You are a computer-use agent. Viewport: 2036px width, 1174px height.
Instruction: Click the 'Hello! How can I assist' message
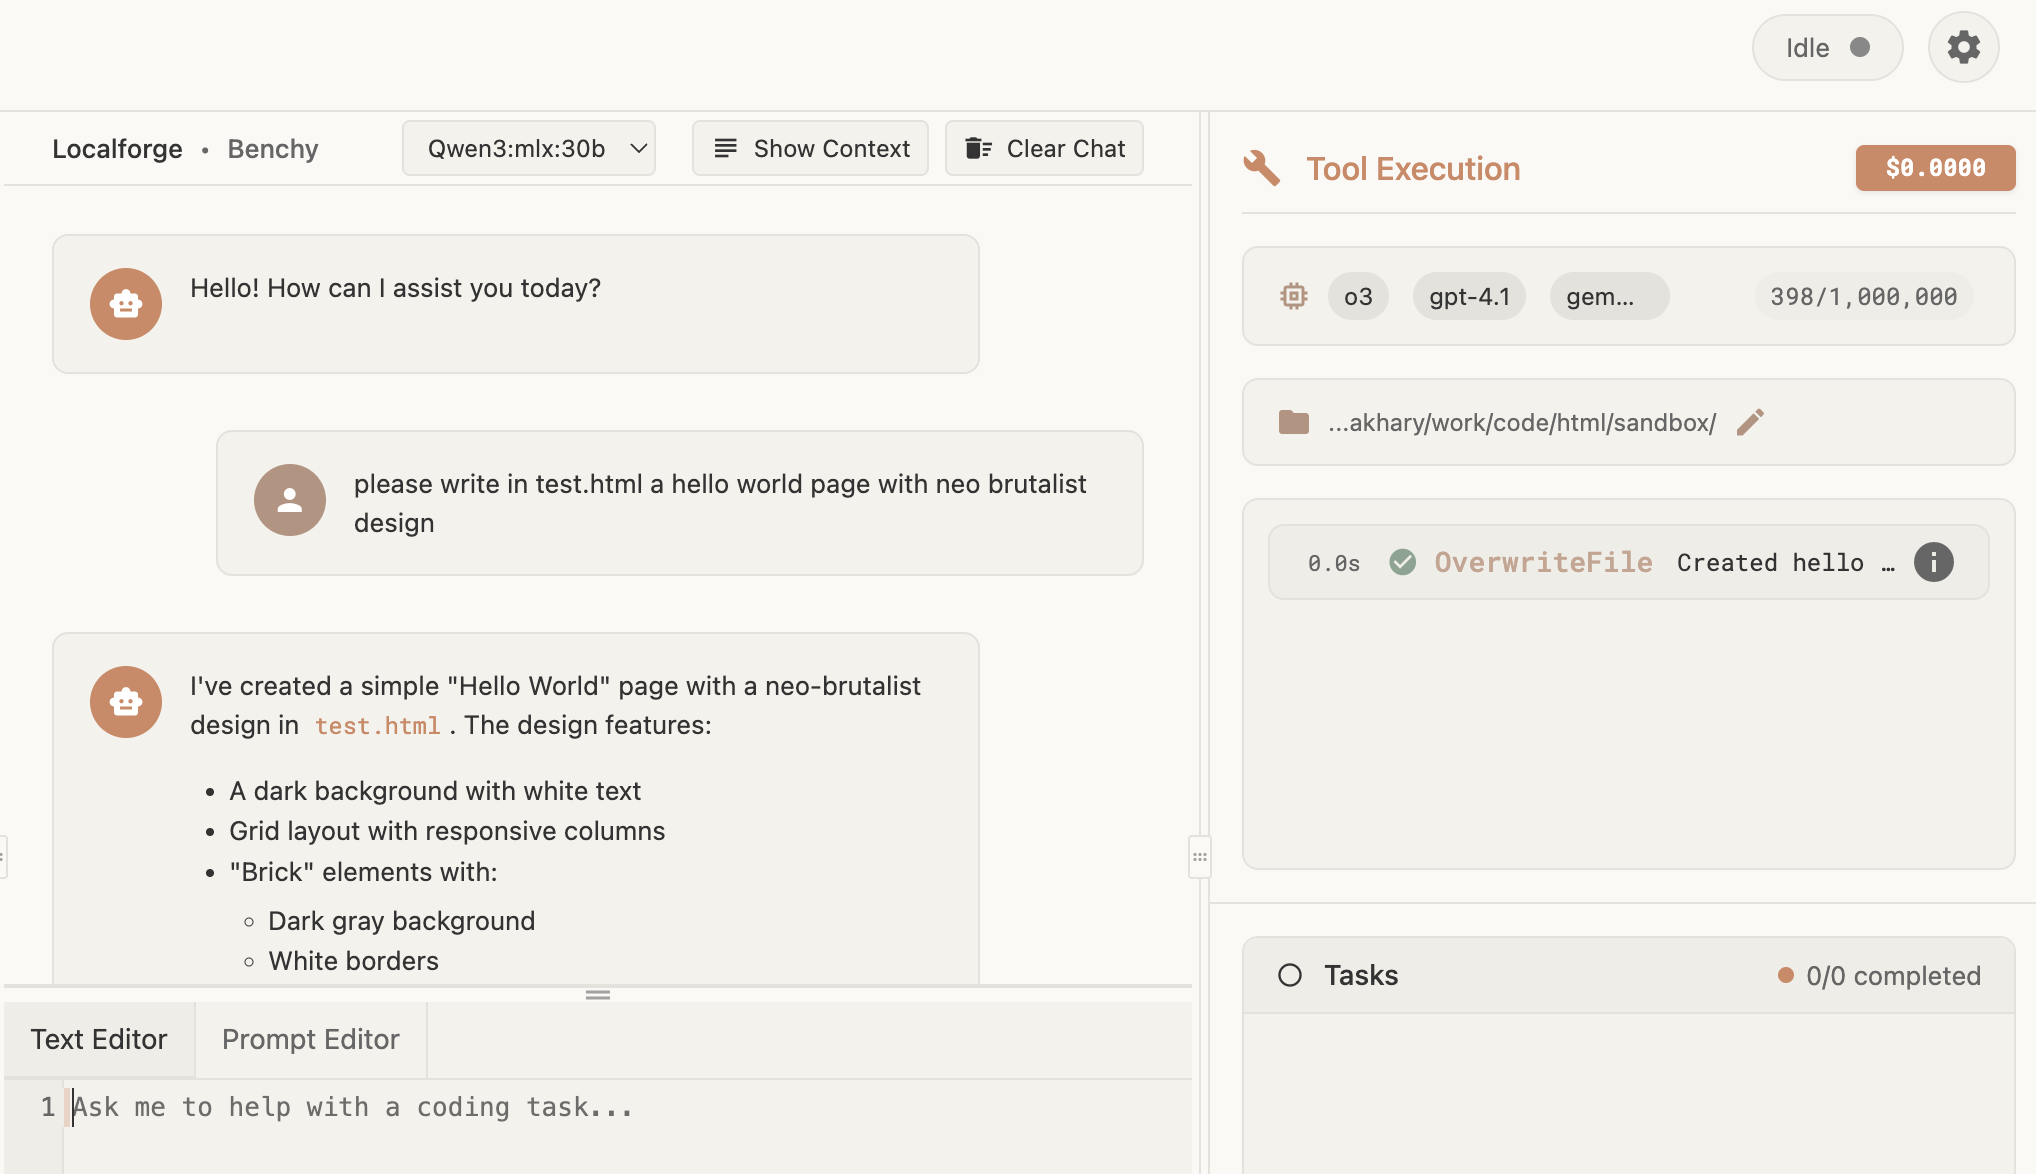tap(395, 288)
